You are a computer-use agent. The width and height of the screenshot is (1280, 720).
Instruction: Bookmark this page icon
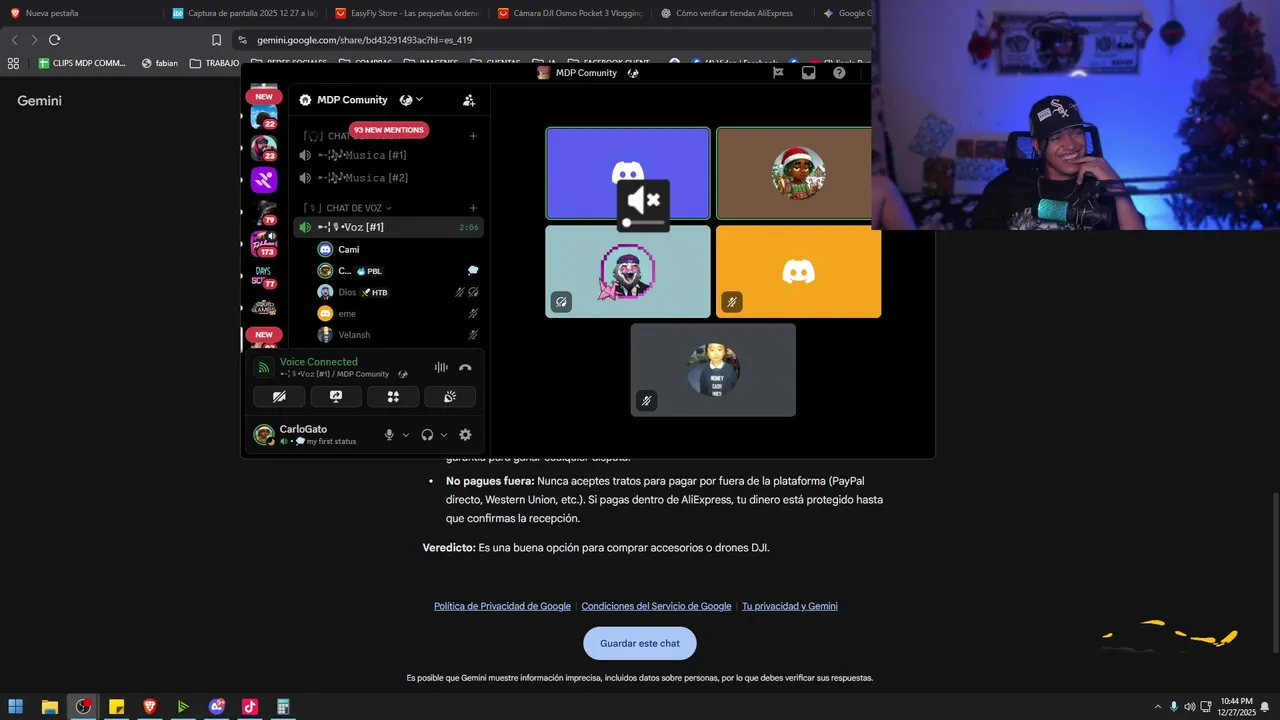216,40
